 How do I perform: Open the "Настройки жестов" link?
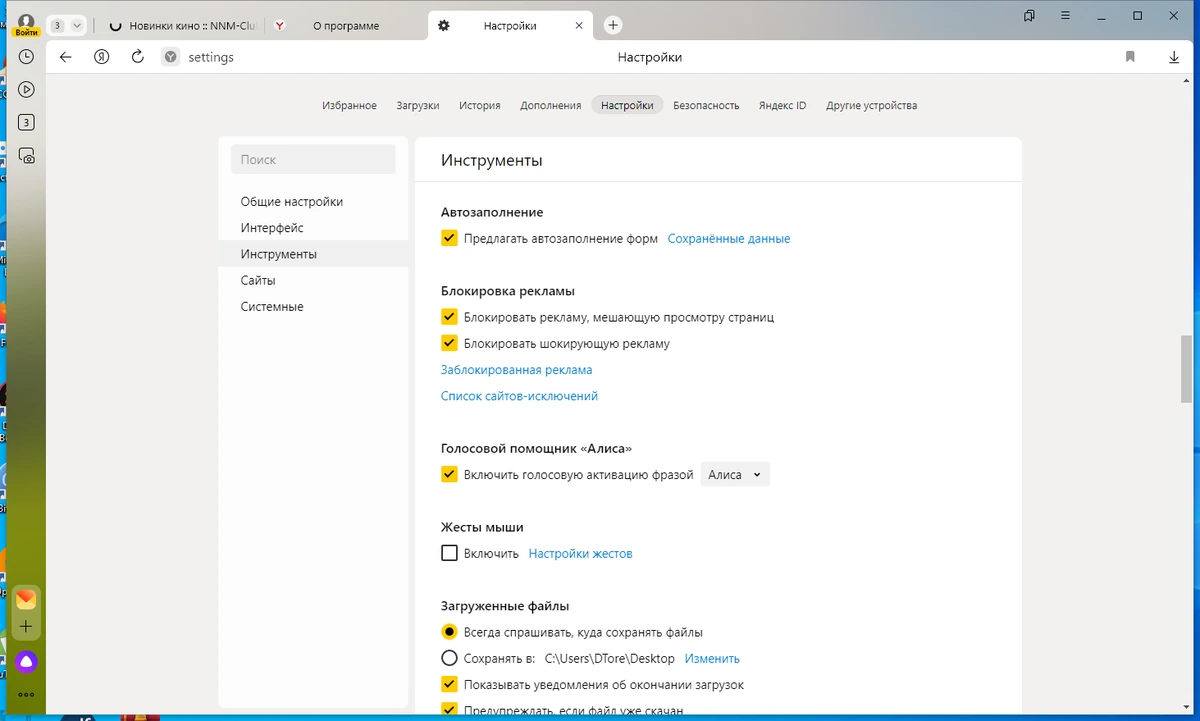tap(580, 553)
